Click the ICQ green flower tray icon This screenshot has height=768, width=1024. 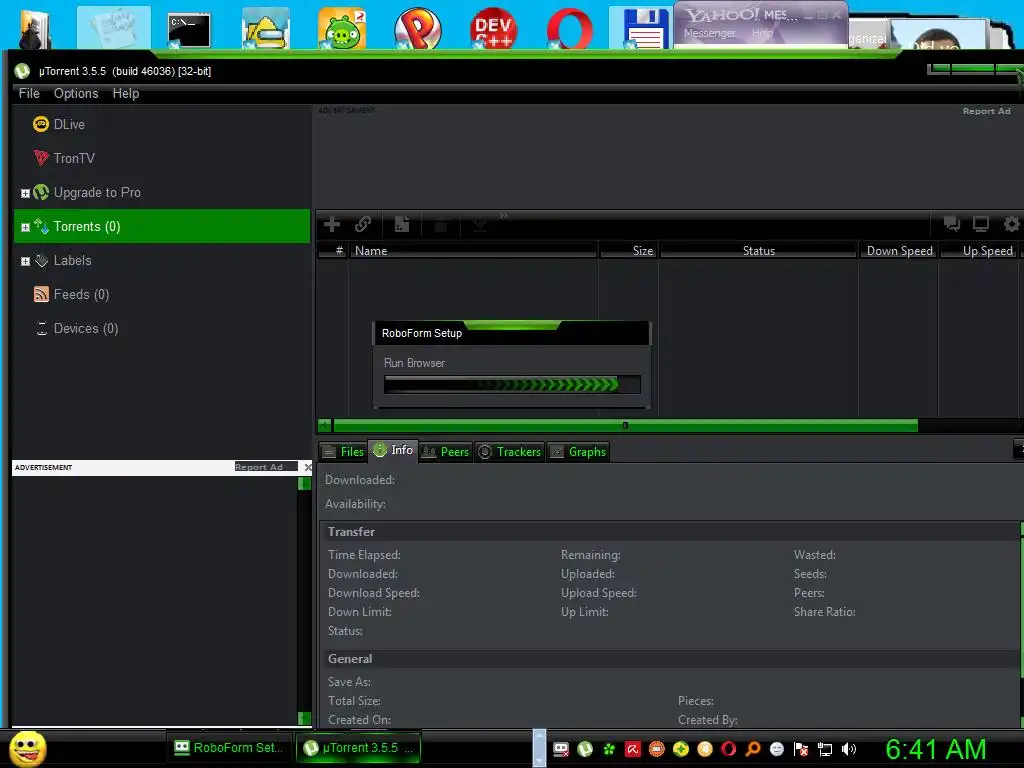click(x=609, y=749)
